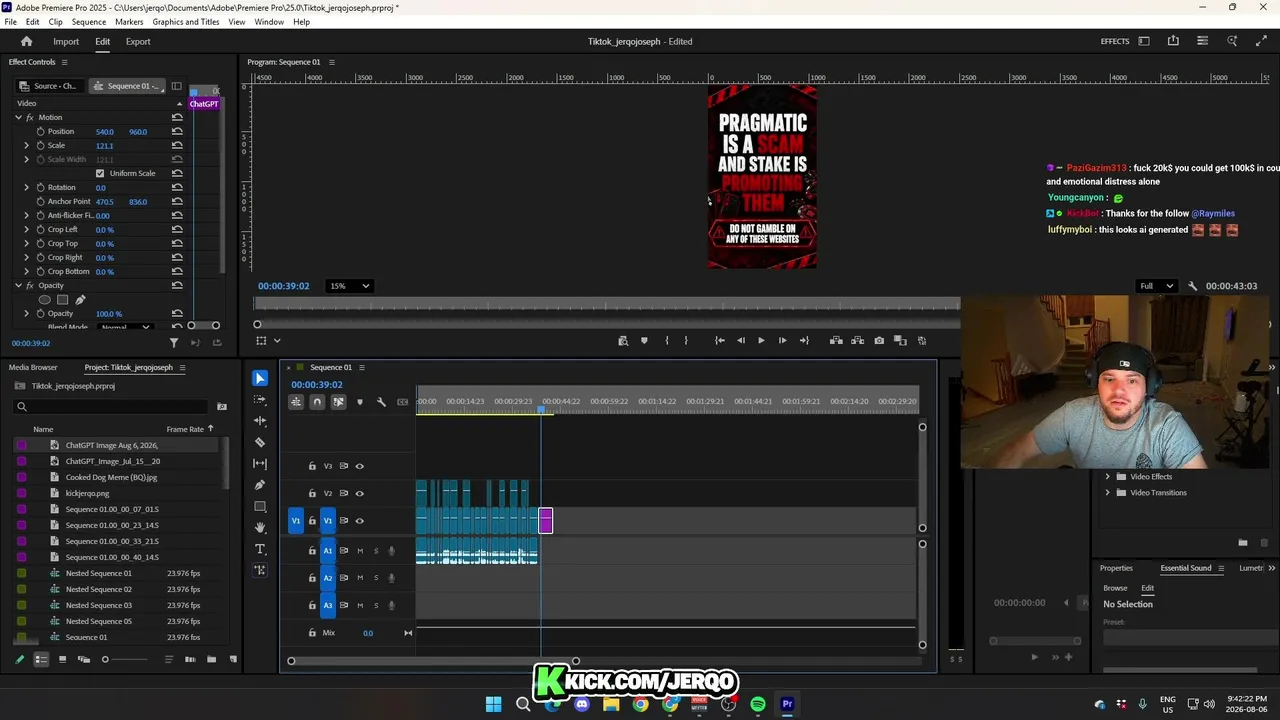Collapse the Motion effect group

click(18, 118)
